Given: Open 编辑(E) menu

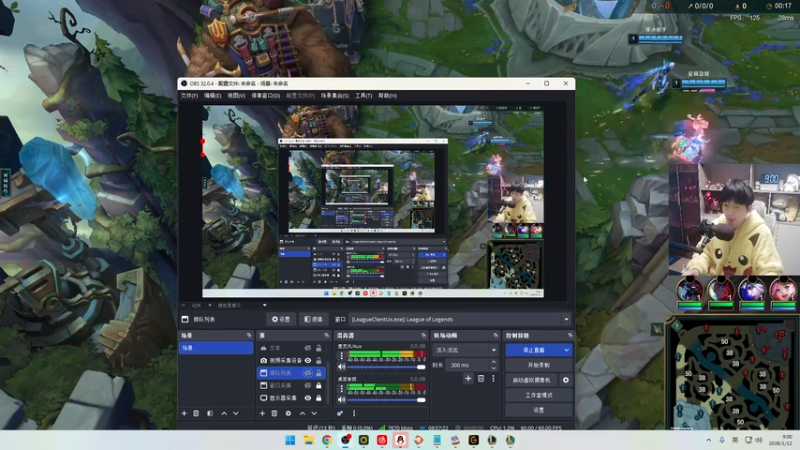Looking at the screenshot, I should 212,95.
